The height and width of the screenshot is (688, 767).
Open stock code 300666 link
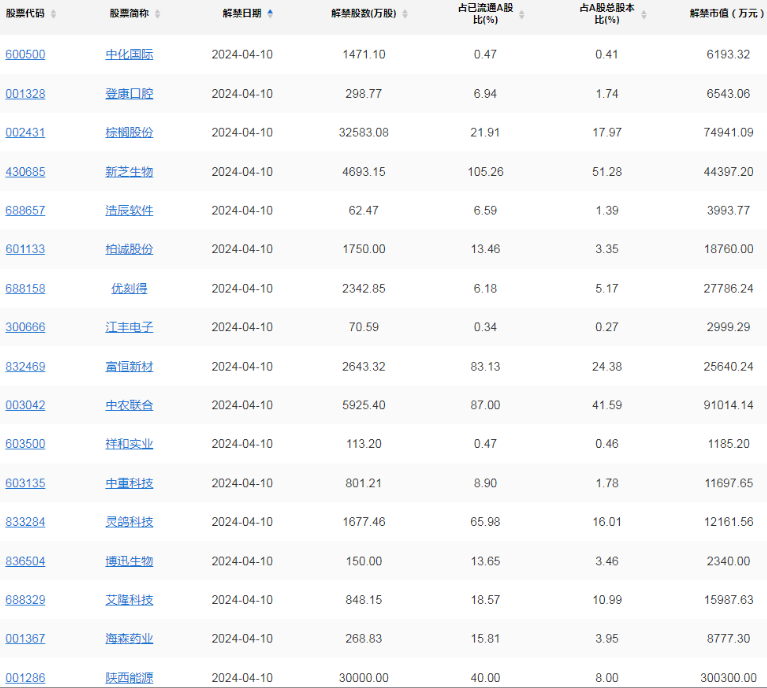(x=25, y=327)
